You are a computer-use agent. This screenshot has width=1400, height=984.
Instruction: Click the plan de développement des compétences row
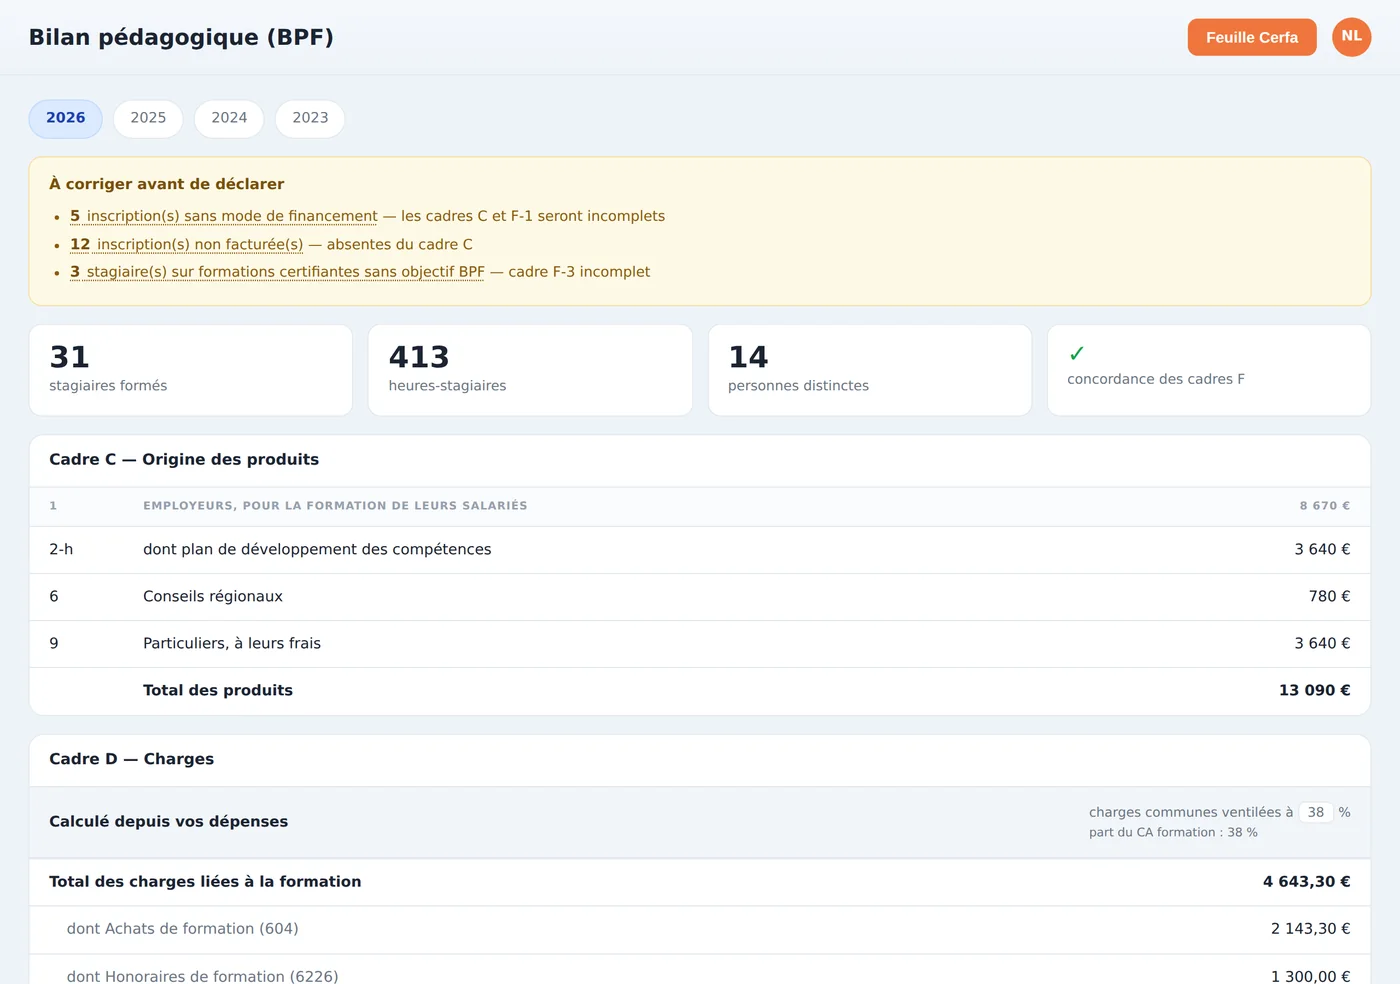pos(700,550)
